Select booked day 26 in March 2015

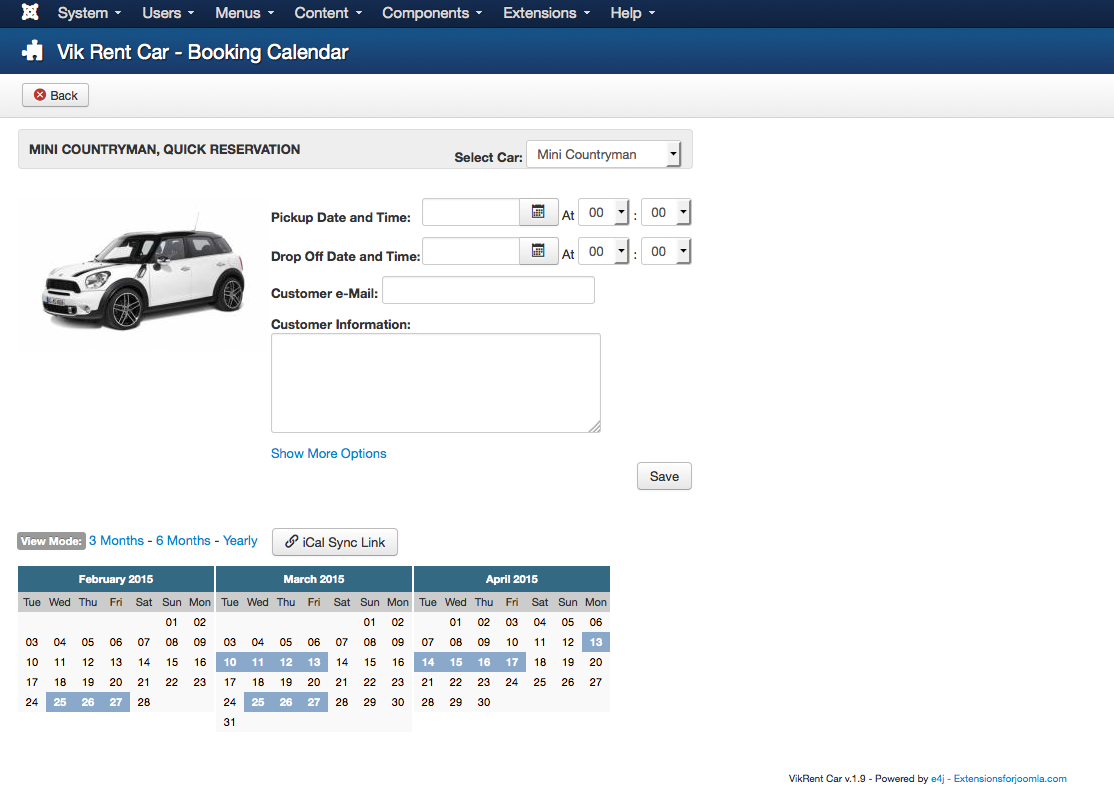point(286,702)
